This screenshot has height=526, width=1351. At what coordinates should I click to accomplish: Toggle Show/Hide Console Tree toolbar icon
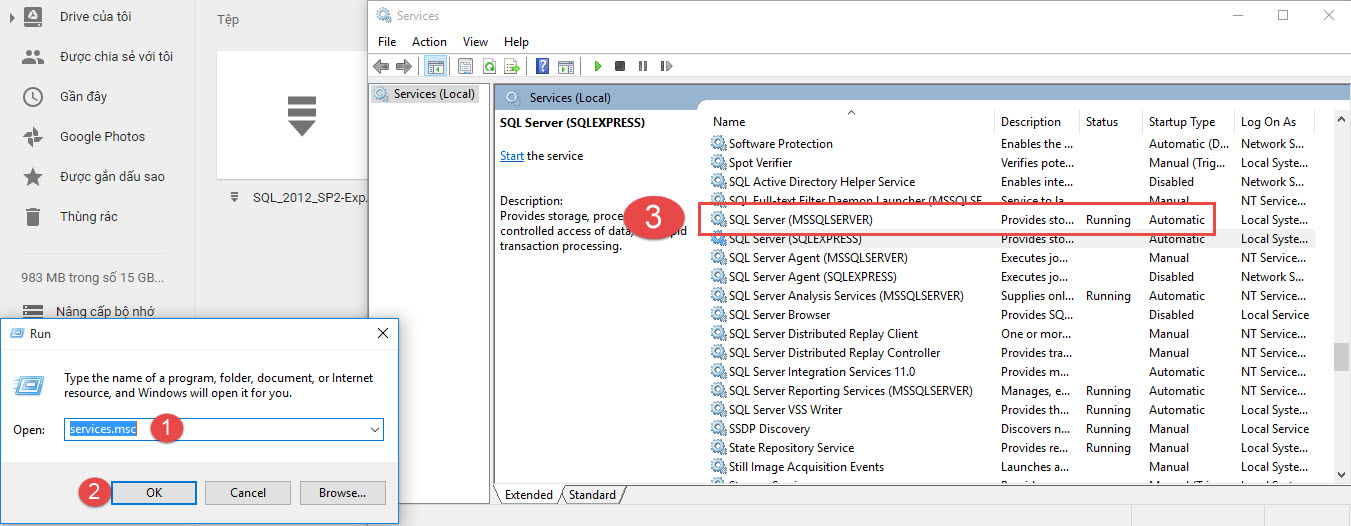(x=435, y=66)
